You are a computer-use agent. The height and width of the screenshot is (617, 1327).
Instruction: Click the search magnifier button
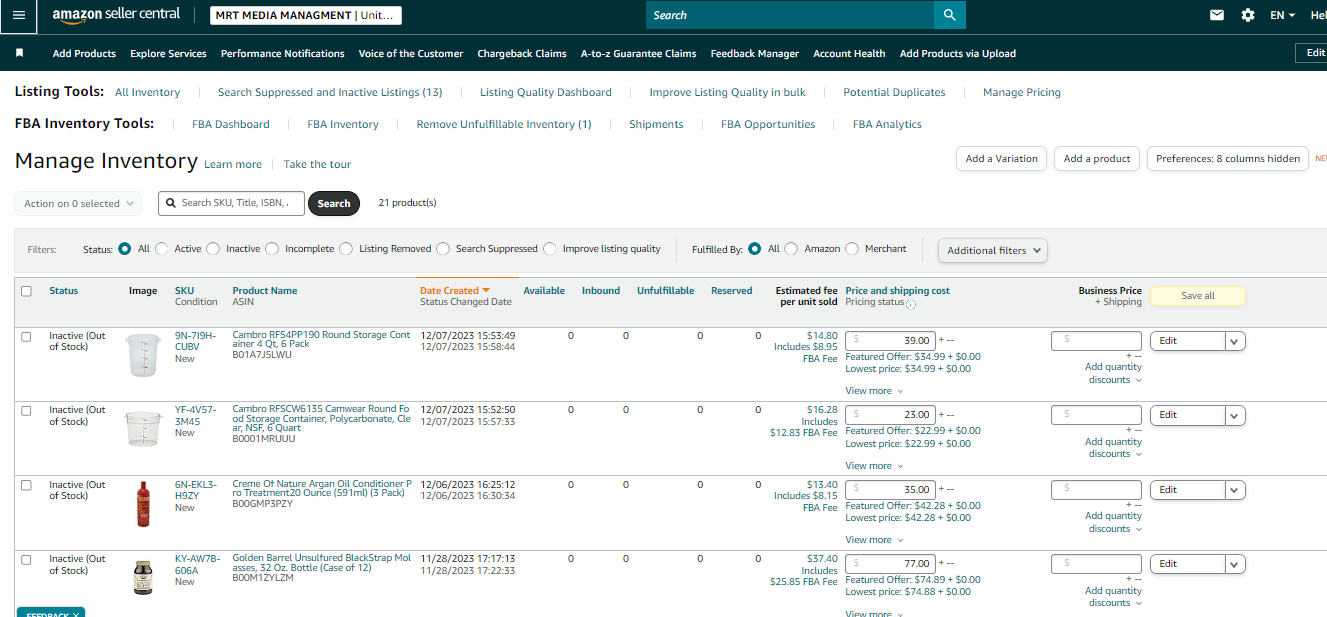point(949,15)
